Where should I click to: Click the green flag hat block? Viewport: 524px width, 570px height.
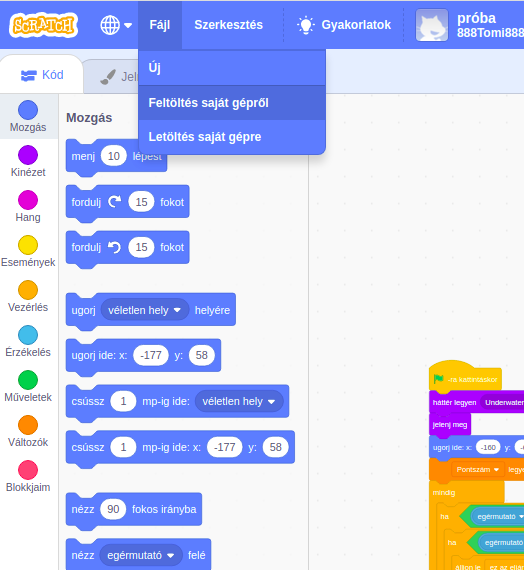click(465, 377)
